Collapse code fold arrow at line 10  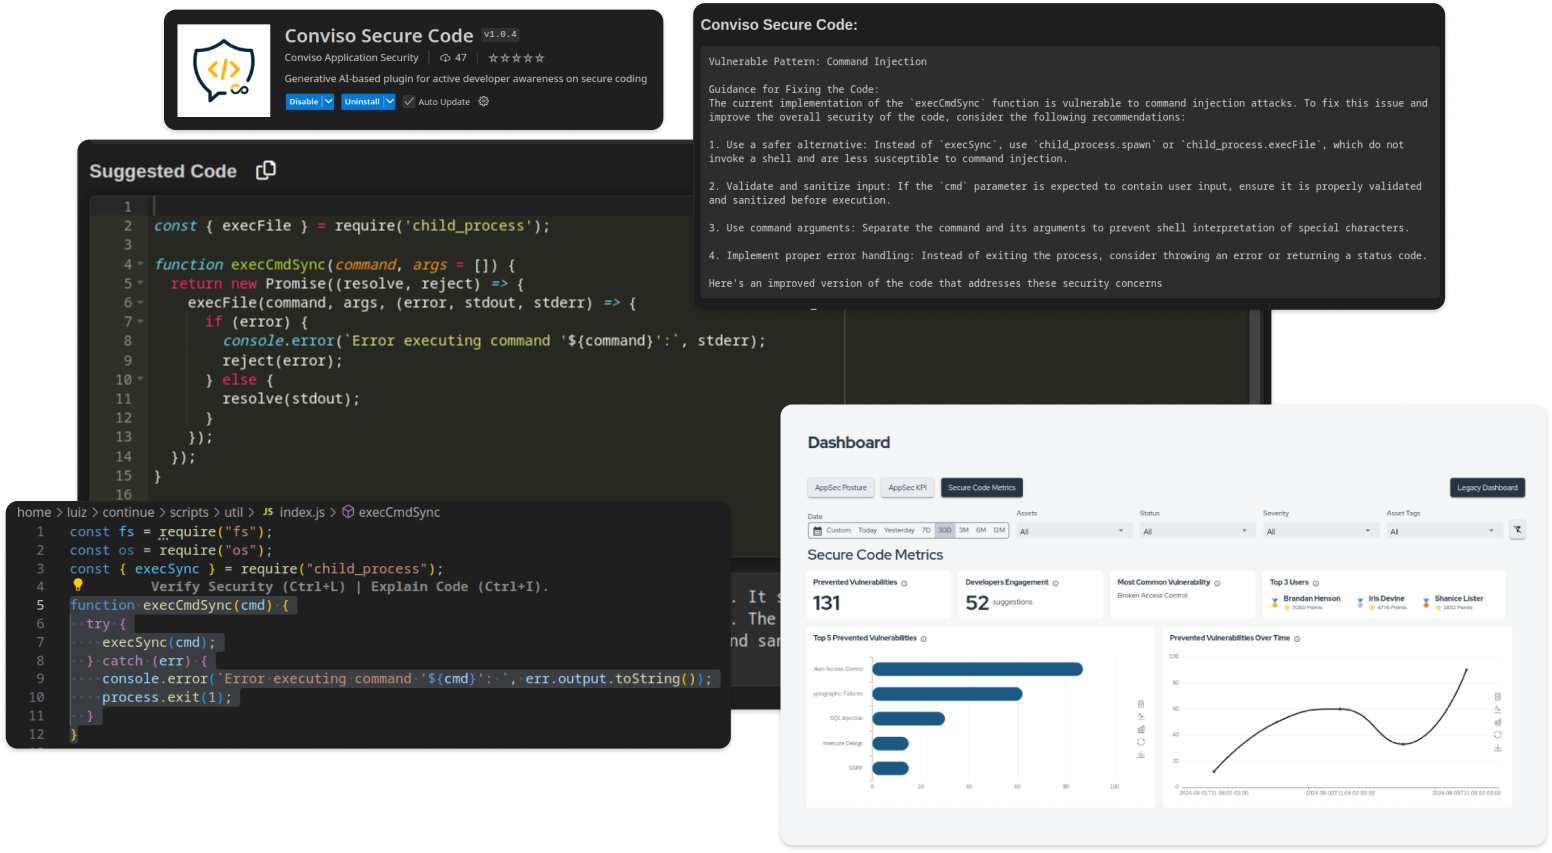point(140,379)
